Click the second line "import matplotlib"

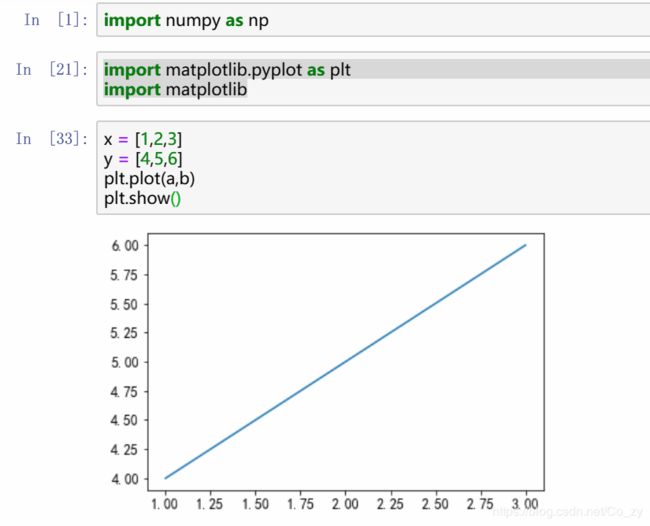[x=175, y=90]
